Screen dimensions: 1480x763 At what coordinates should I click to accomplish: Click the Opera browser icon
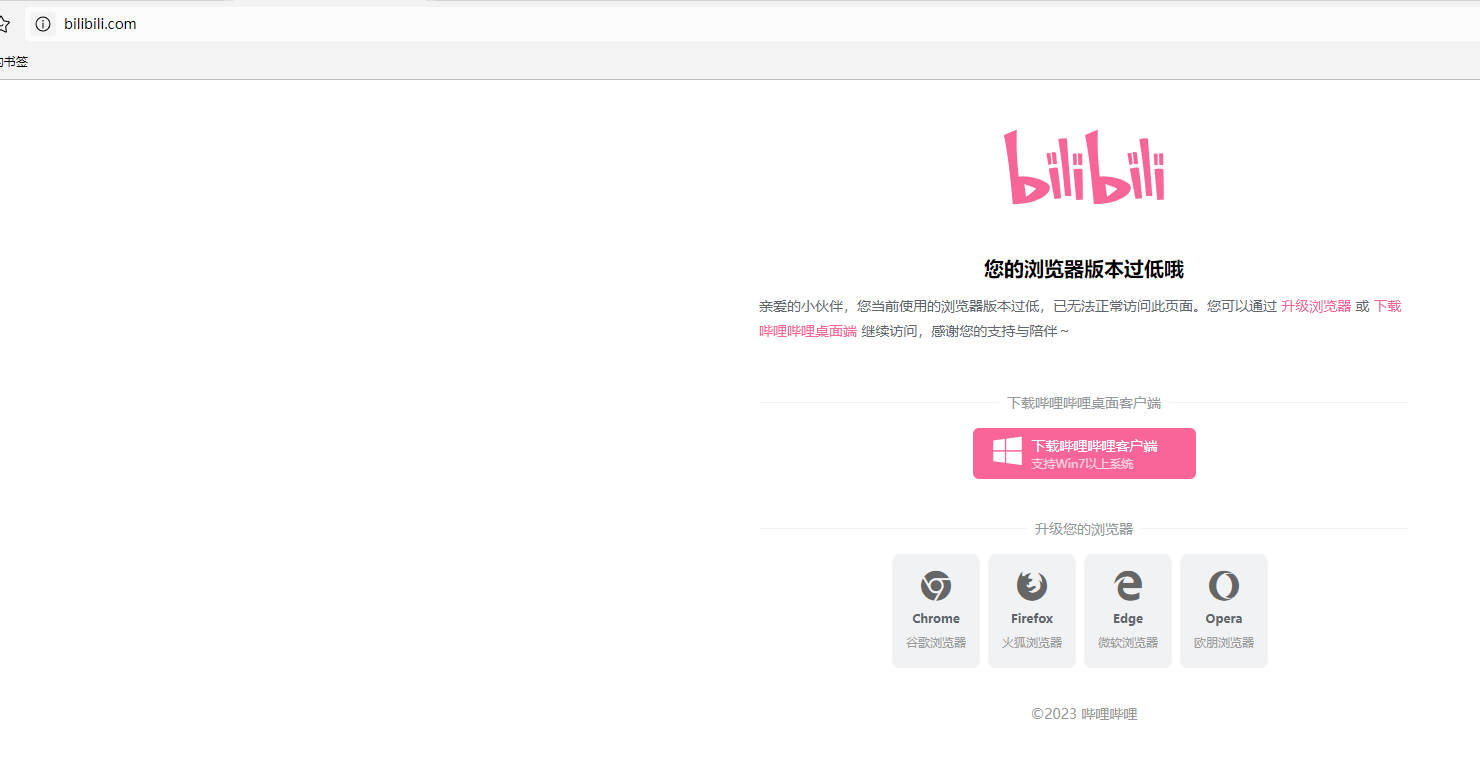coord(1224,586)
